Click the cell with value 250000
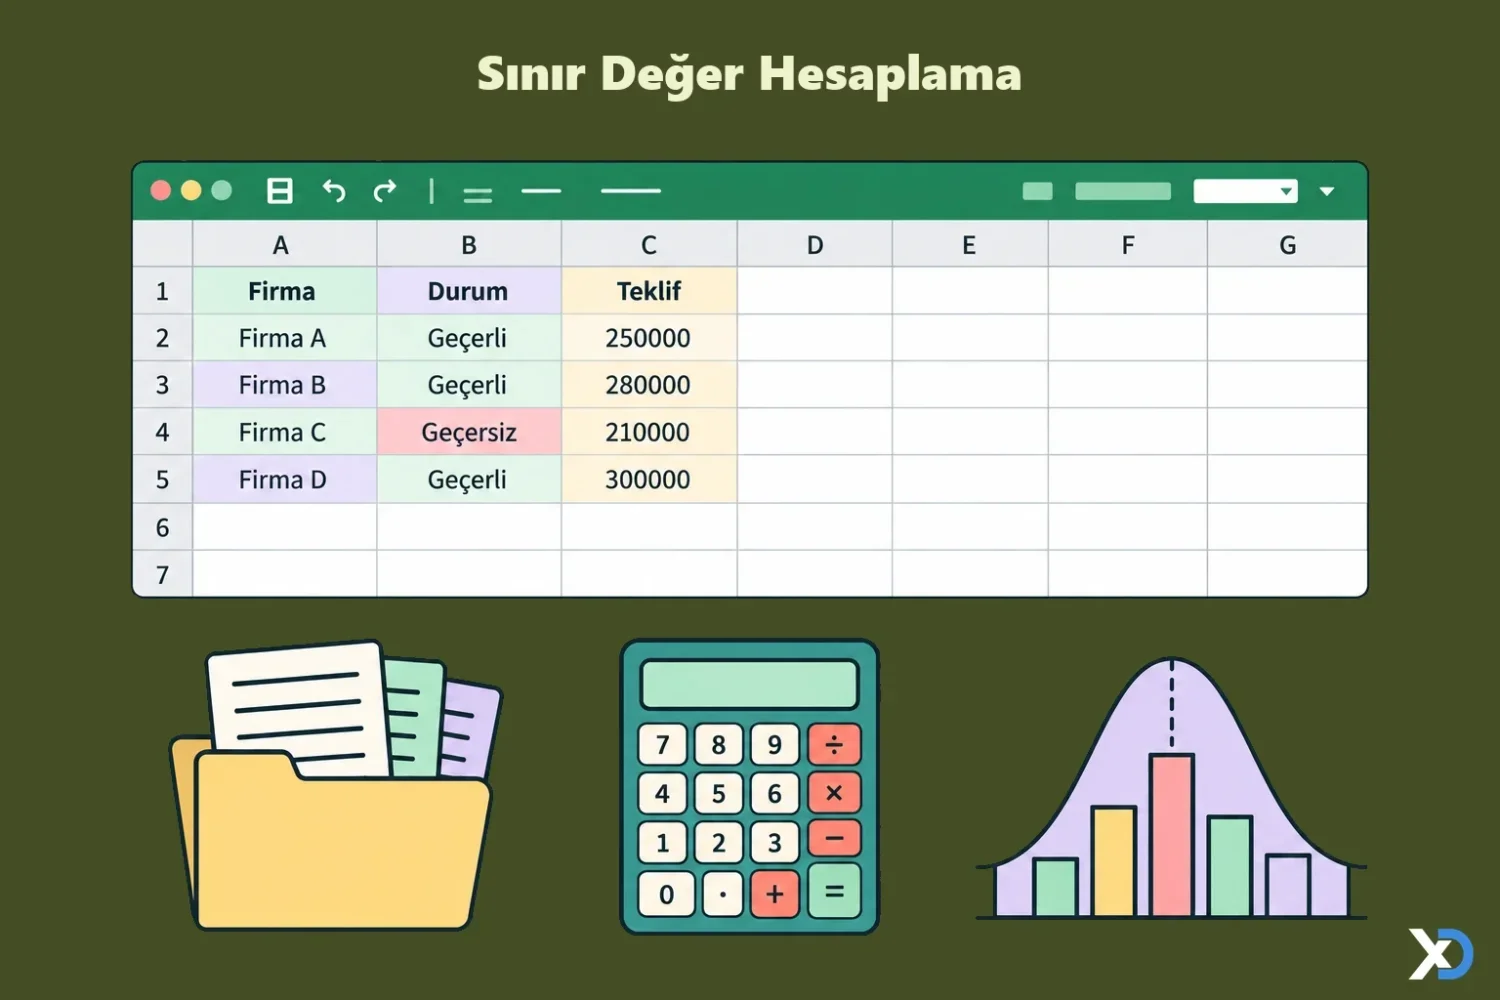Screen dimensions: 1500x1000 pos(649,338)
